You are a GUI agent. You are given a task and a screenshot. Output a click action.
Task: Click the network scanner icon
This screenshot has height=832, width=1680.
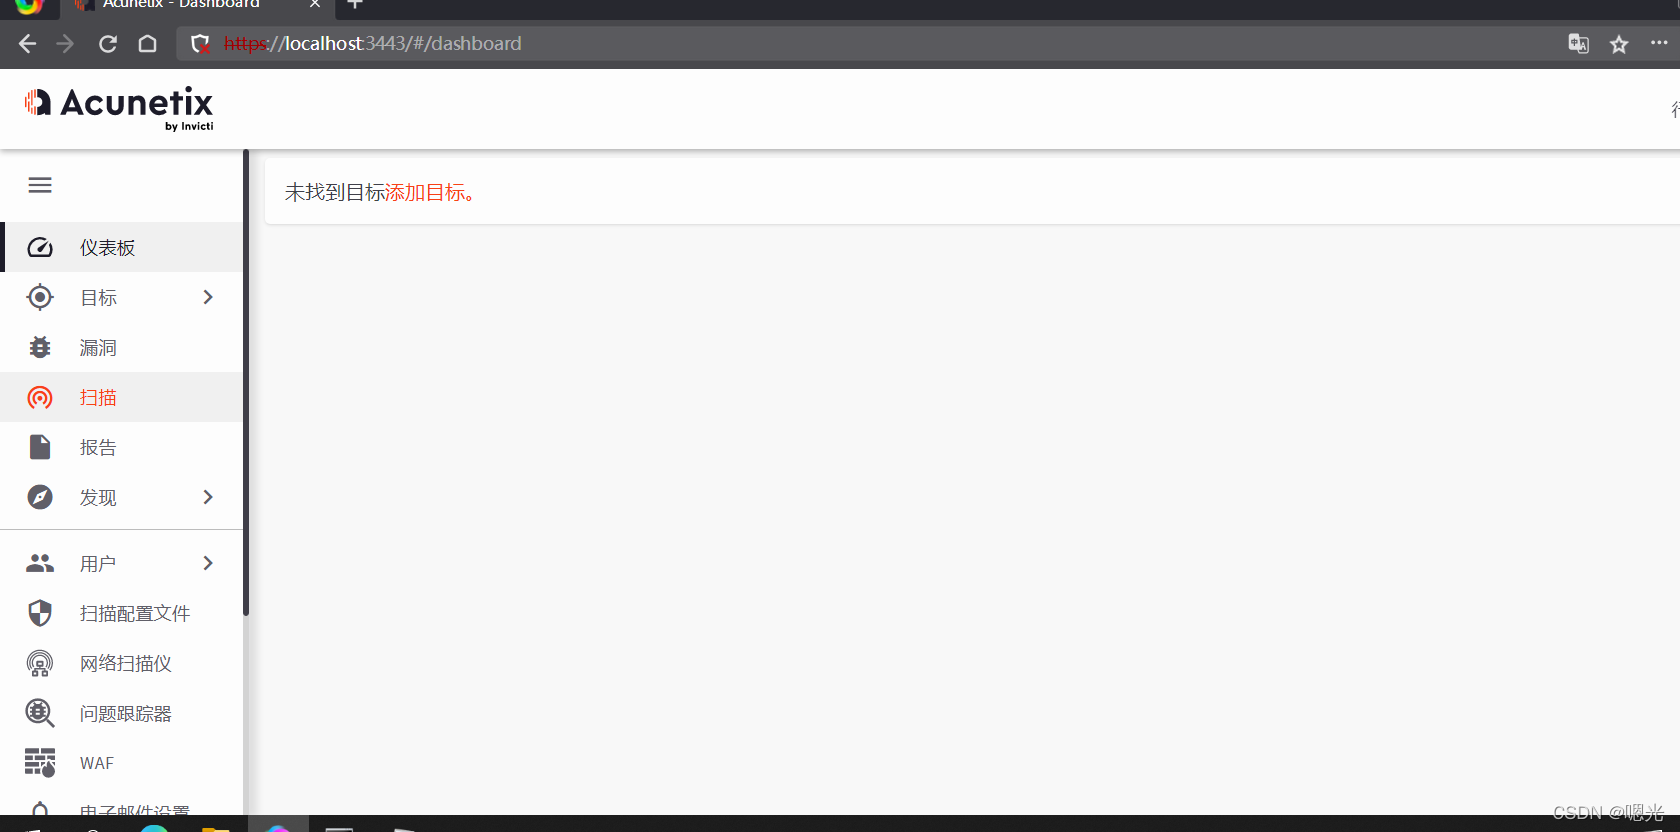[x=40, y=663]
